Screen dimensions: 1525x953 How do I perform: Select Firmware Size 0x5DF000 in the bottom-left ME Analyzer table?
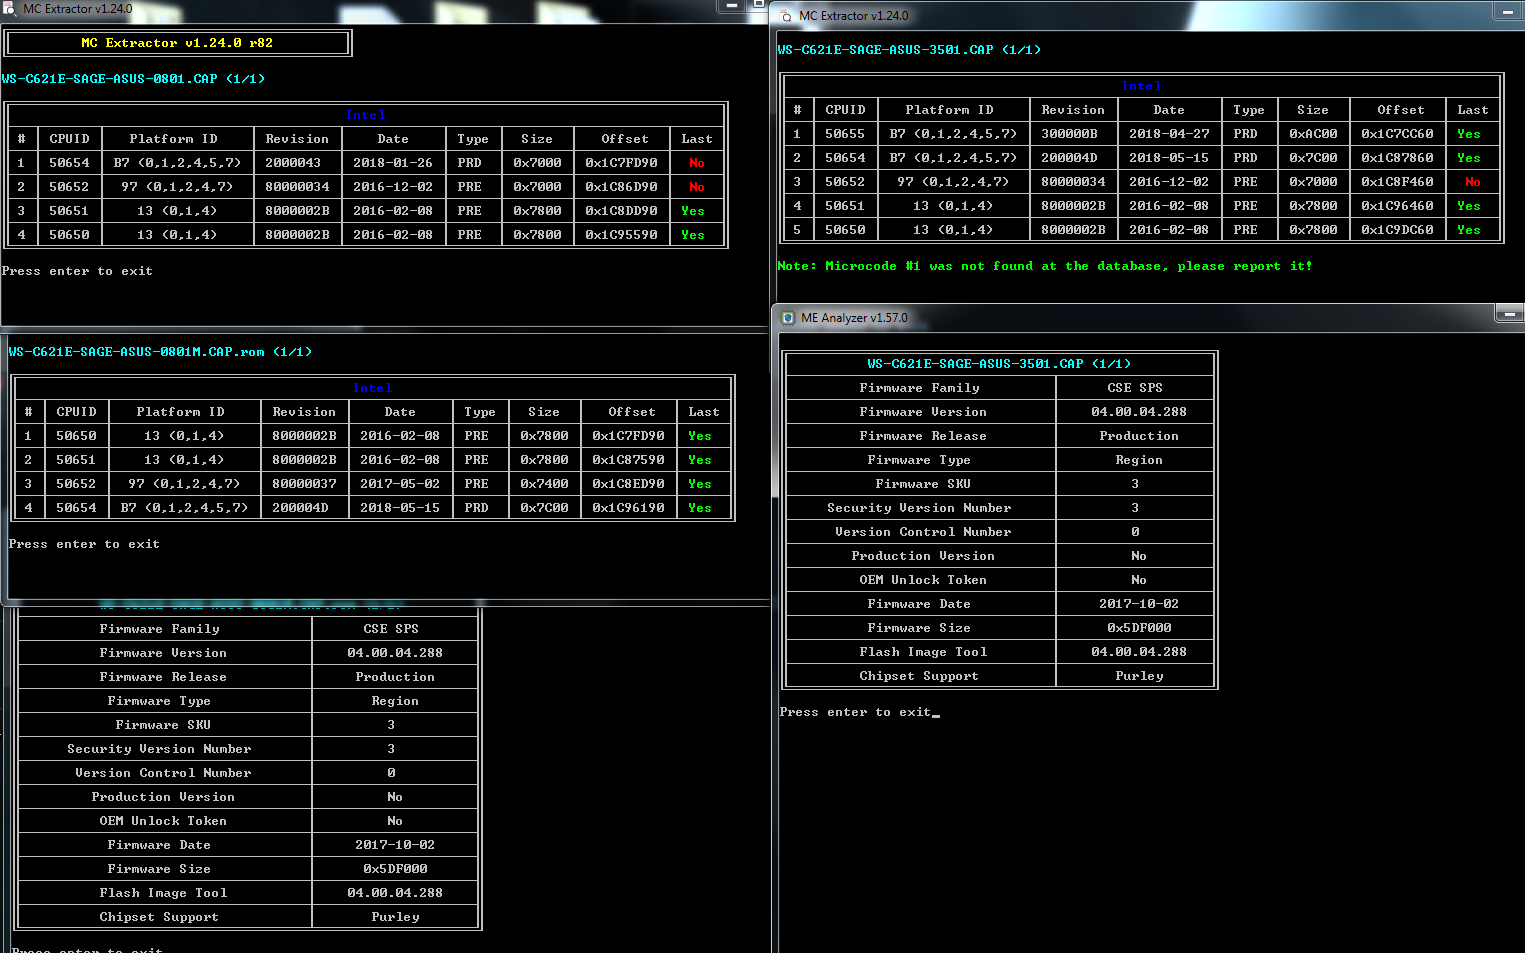[395, 869]
